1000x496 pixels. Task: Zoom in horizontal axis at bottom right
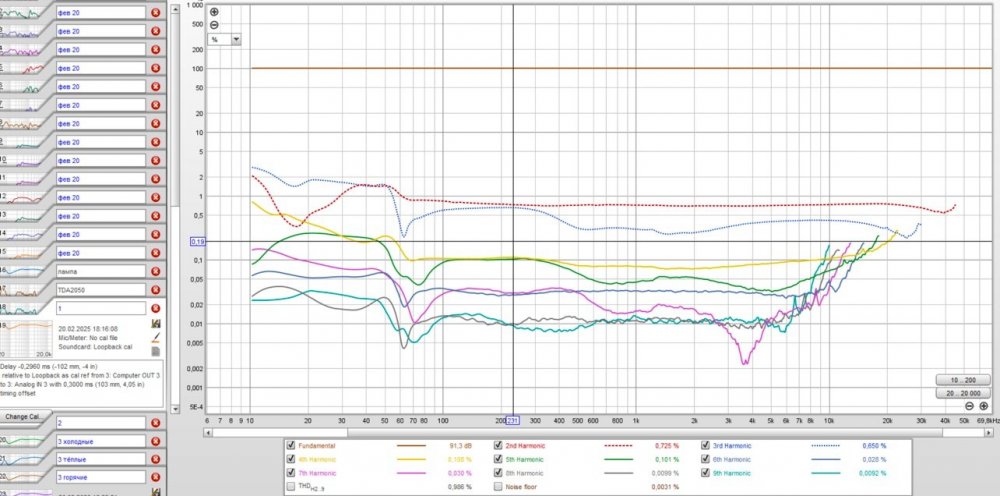tap(984, 407)
